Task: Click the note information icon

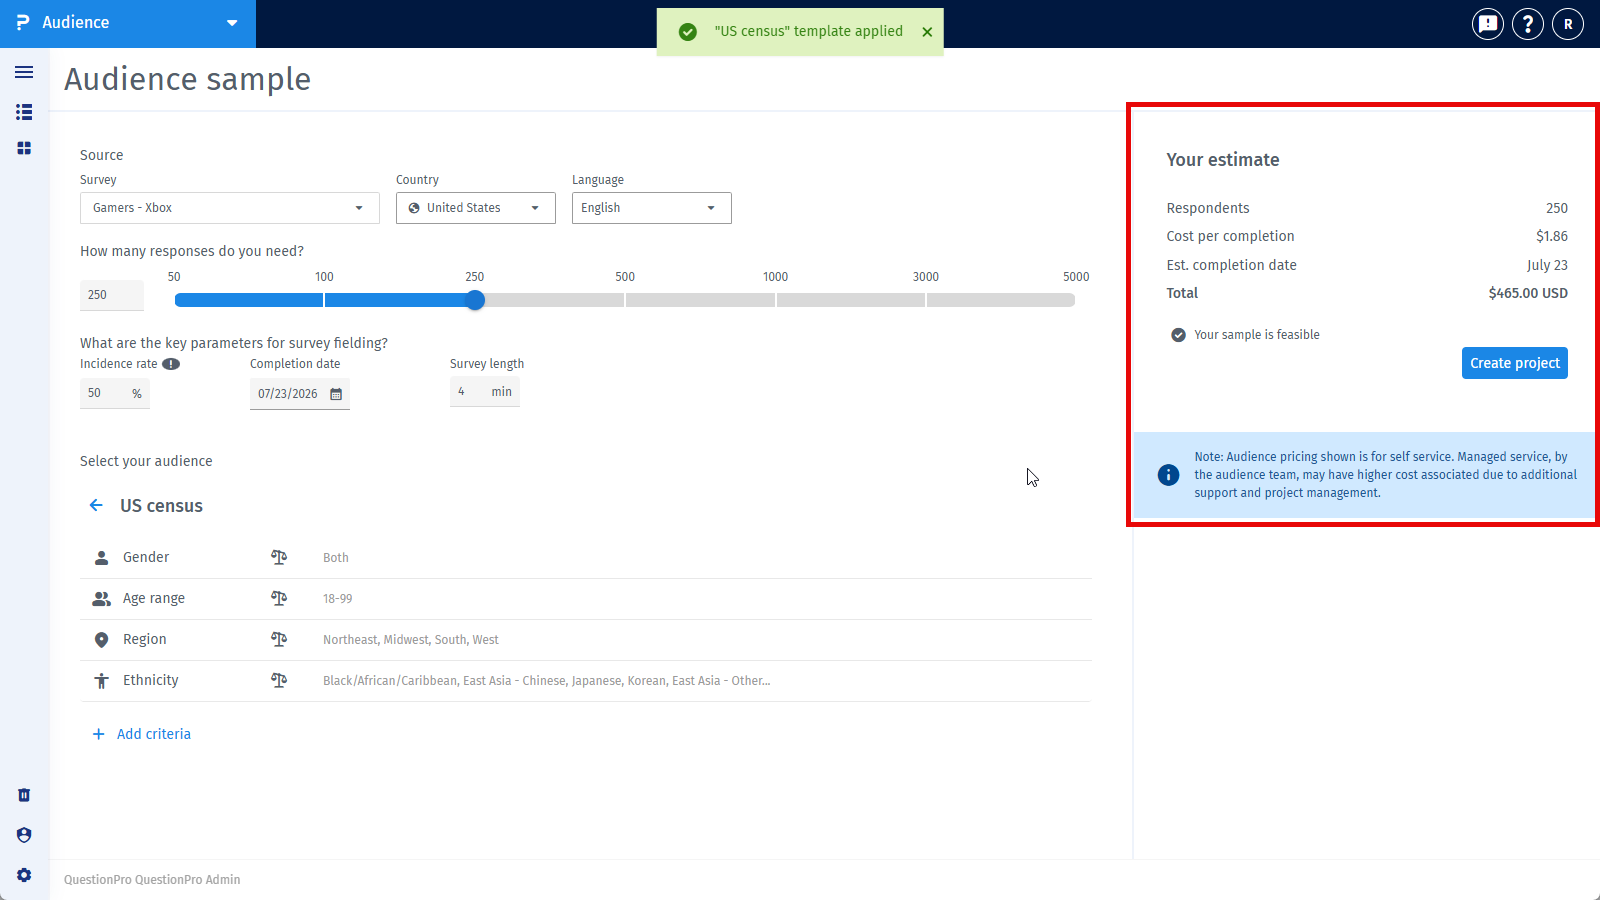Action: pos(1168,475)
